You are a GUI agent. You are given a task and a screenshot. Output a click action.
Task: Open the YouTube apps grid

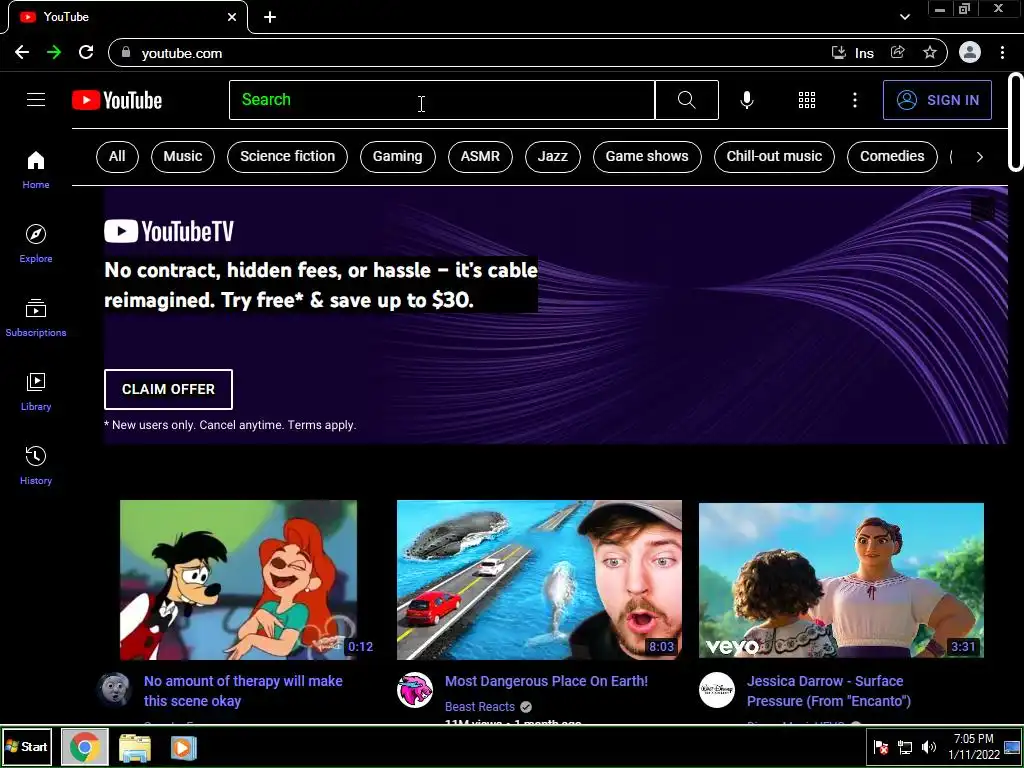807,100
